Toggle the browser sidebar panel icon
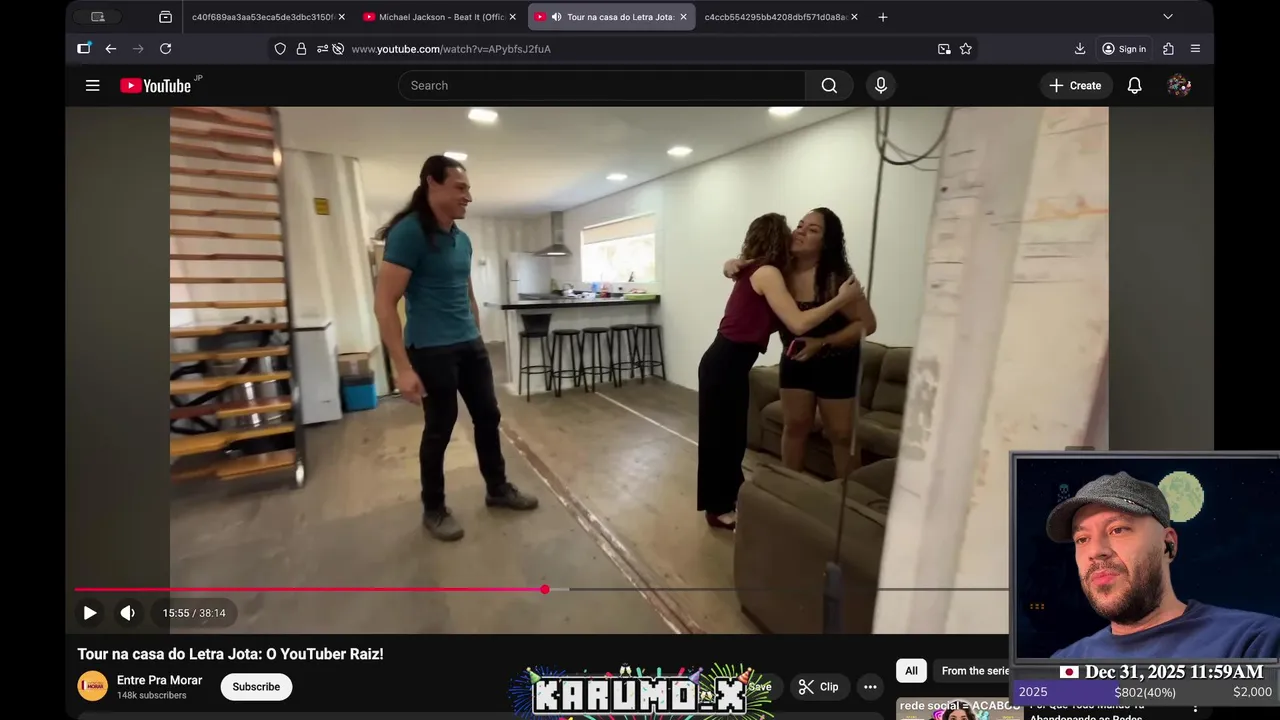1280x720 pixels. coord(84,49)
